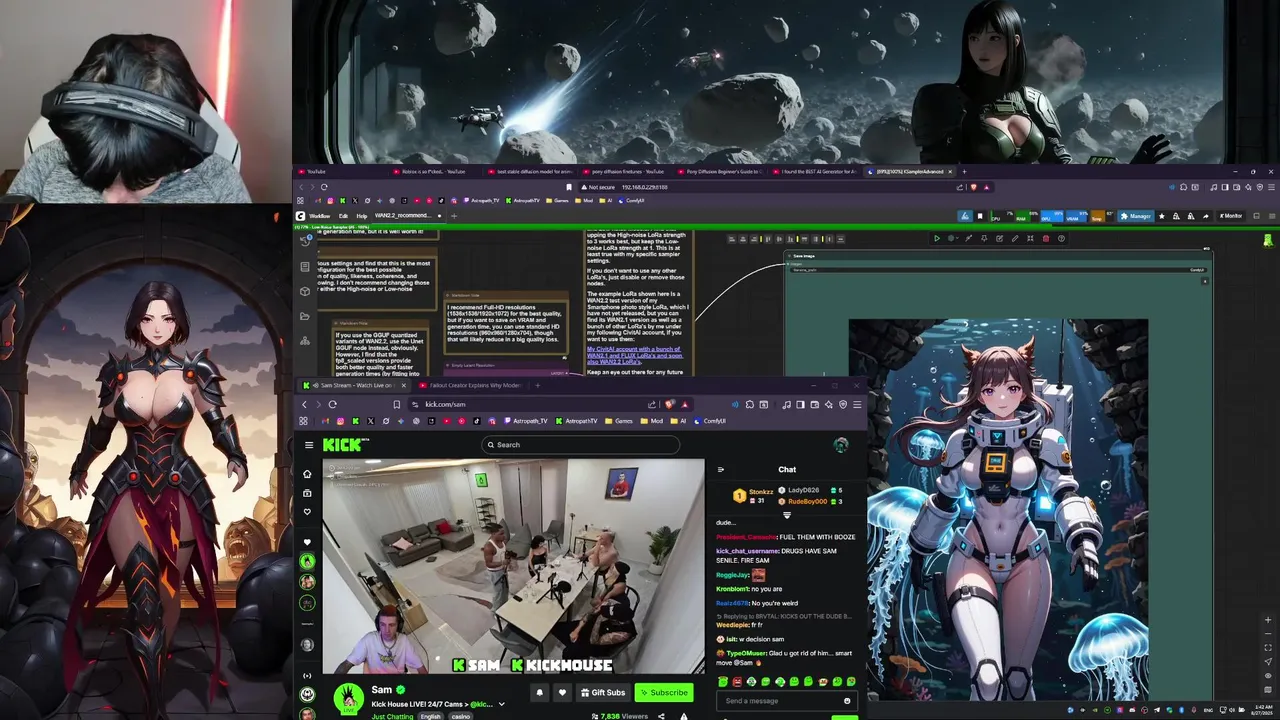Image resolution: width=1280 pixels, height=720 pixels.
Task: Click the Send a message box
Action: (787, 701)
